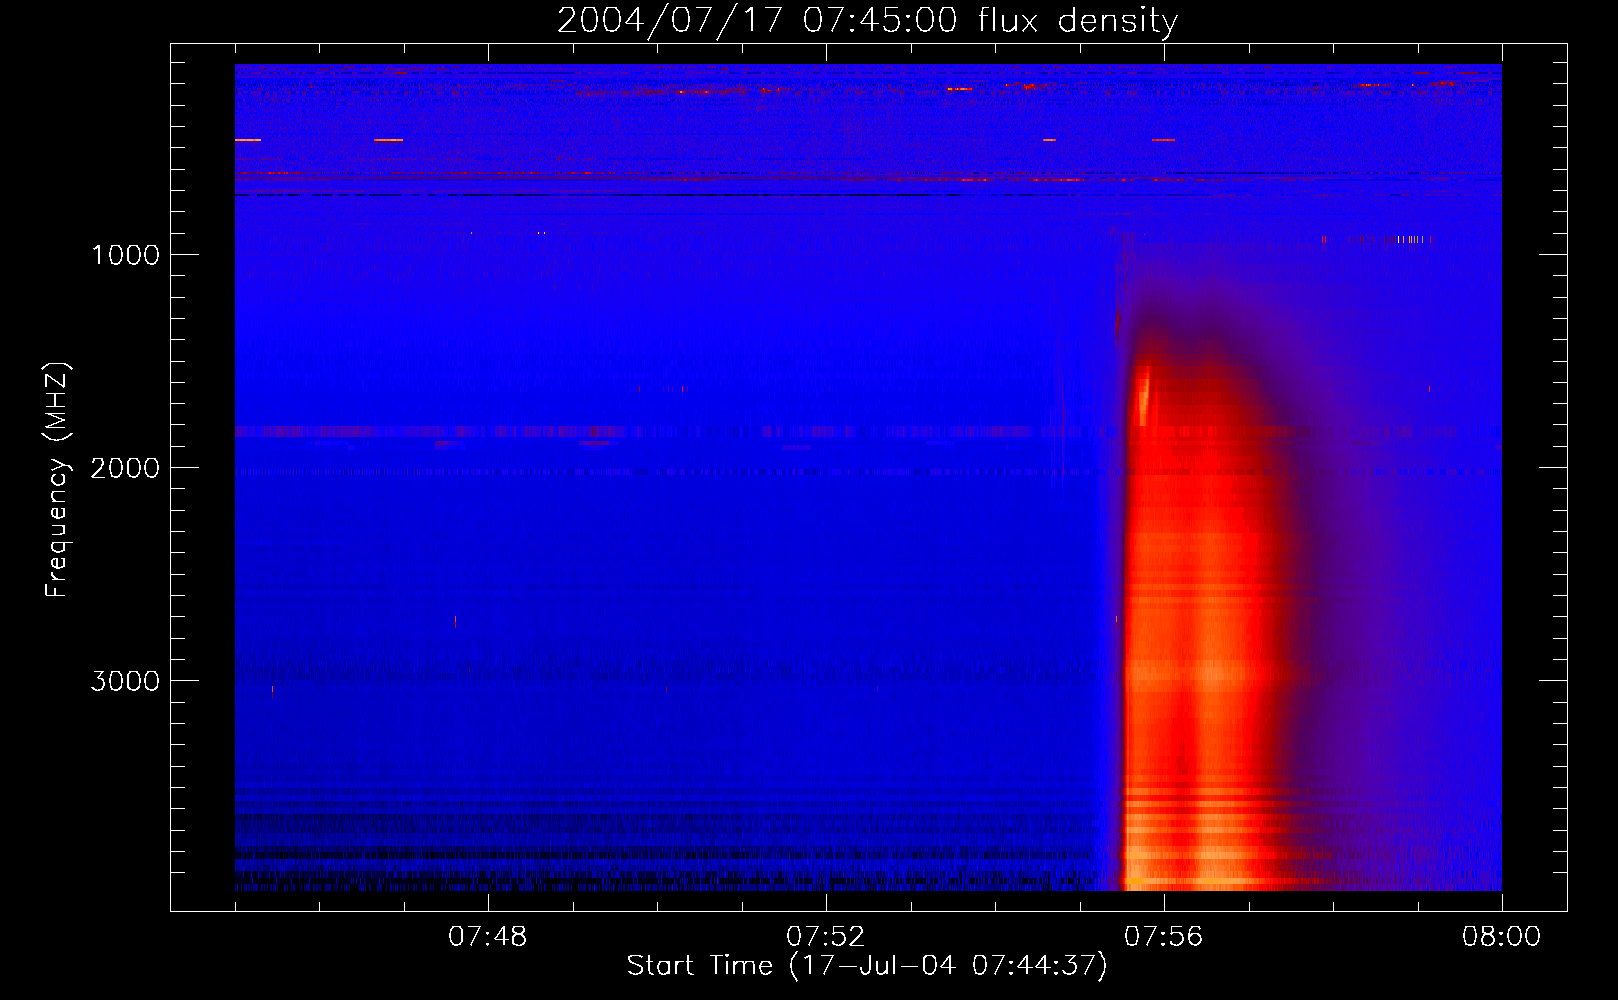Viewport: 1618px width, 1000px height.
Task: Click the plot title '2004/07/17 07:45:00 flux density'
Action: click(x=867, y=20)
